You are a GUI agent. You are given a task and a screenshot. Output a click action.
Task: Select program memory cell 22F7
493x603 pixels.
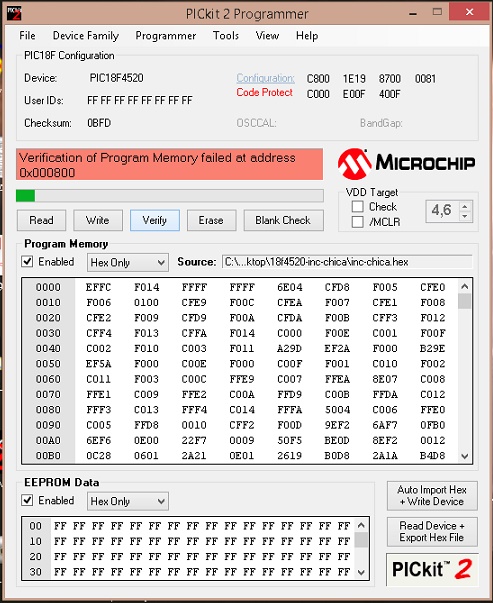pos(194,441)
